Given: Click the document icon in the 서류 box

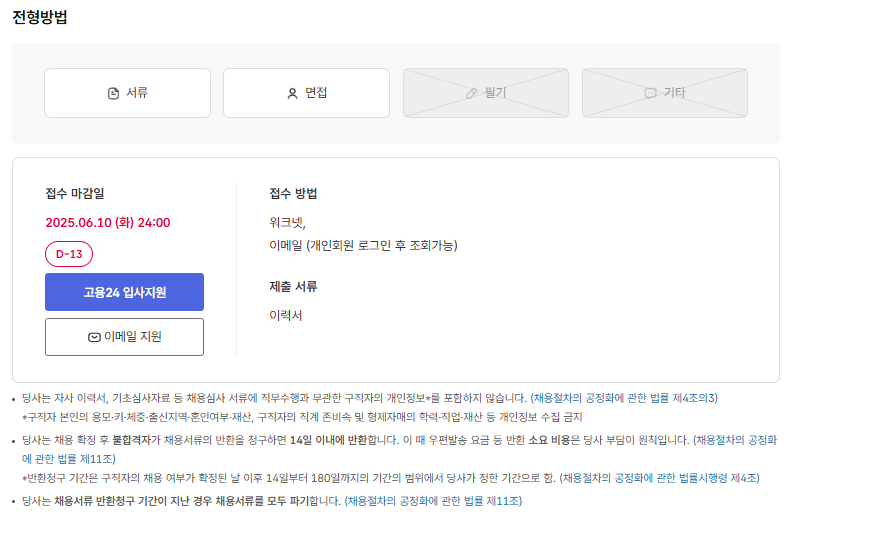Looking at the screenshot, I should click(x=113, y=93).
